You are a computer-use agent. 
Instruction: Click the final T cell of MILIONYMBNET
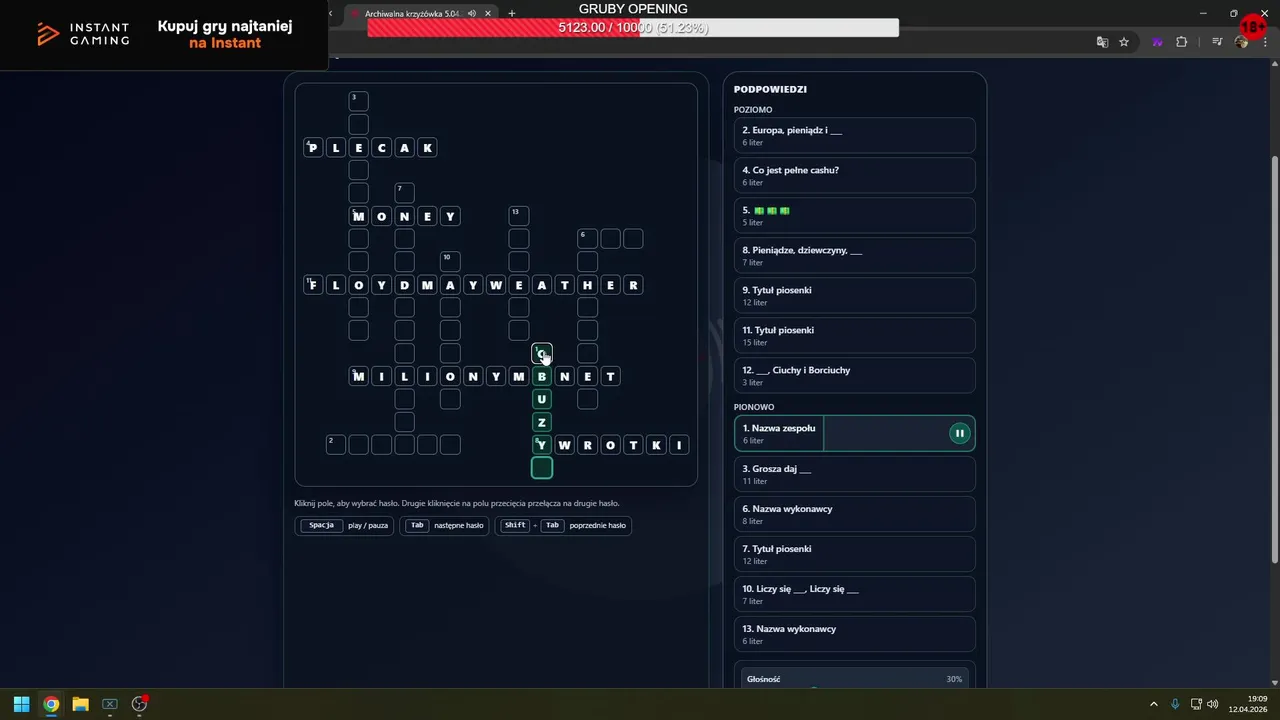(x=610, y=376)
